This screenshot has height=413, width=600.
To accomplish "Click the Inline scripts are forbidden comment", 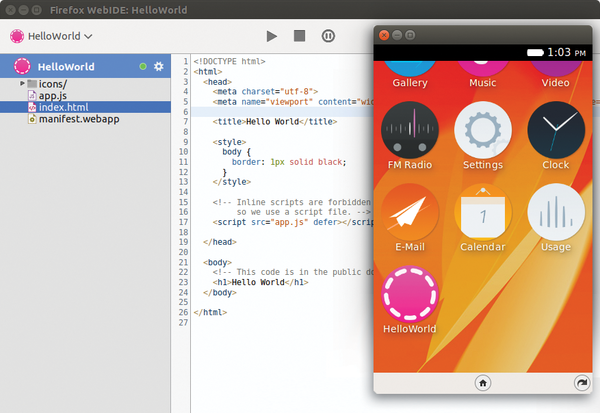I will (292, 202).
